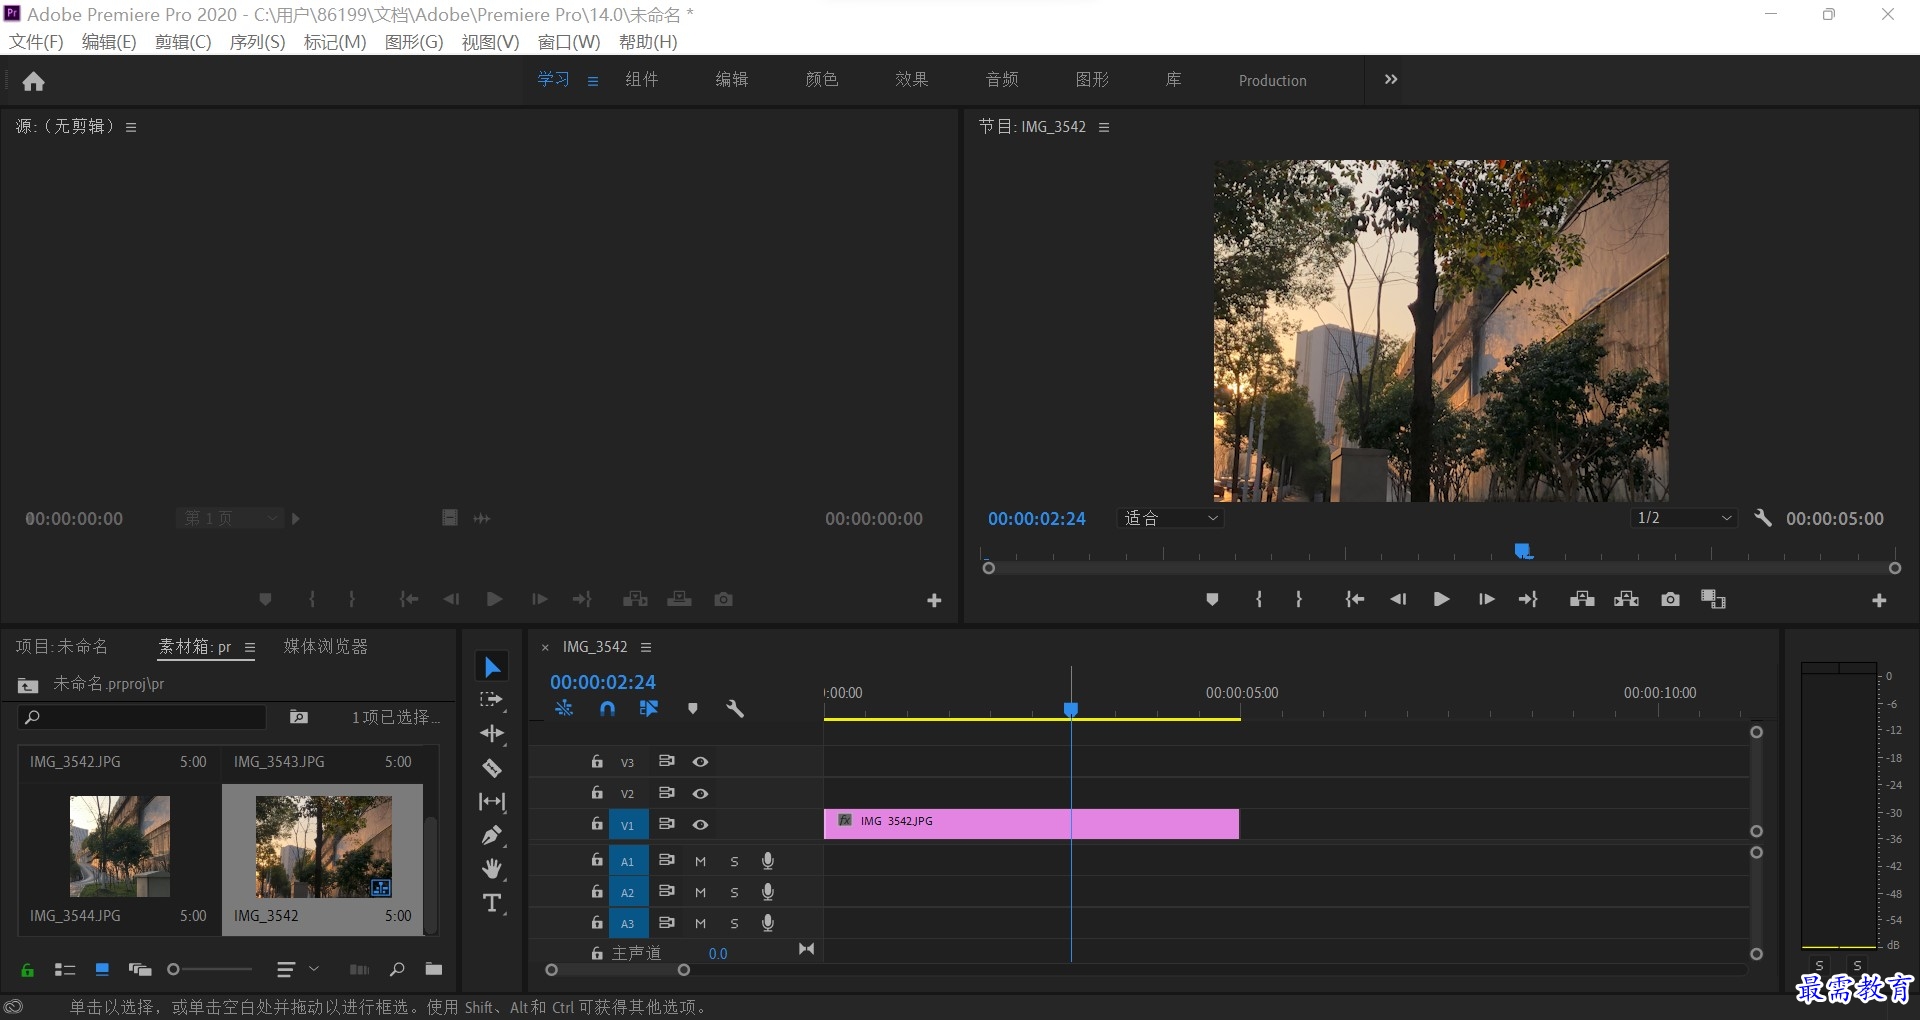Screen dimensions: 1920x1020
Task: Go to In point in program monitor
Action: click(x=1355, y=599)
